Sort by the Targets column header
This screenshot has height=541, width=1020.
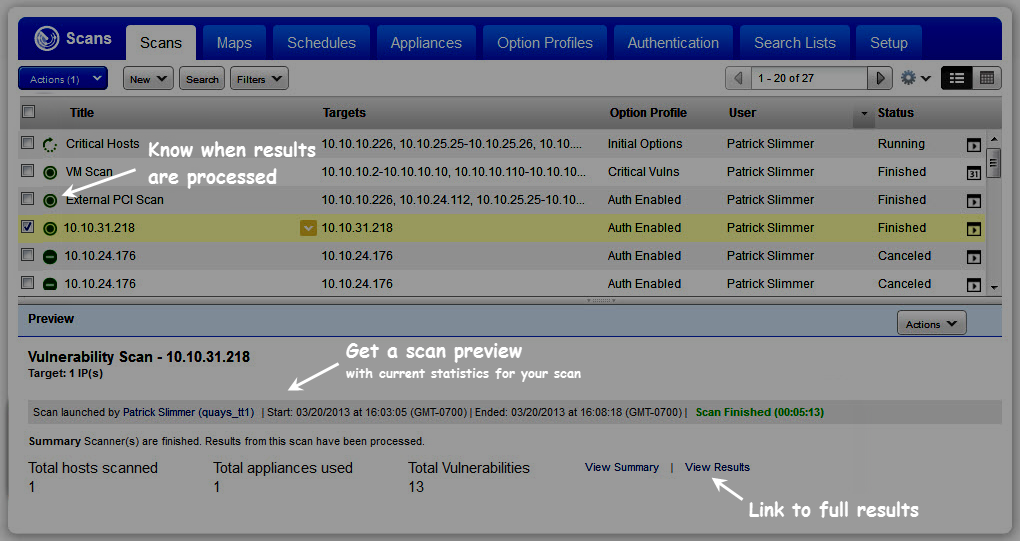point(344,112)
